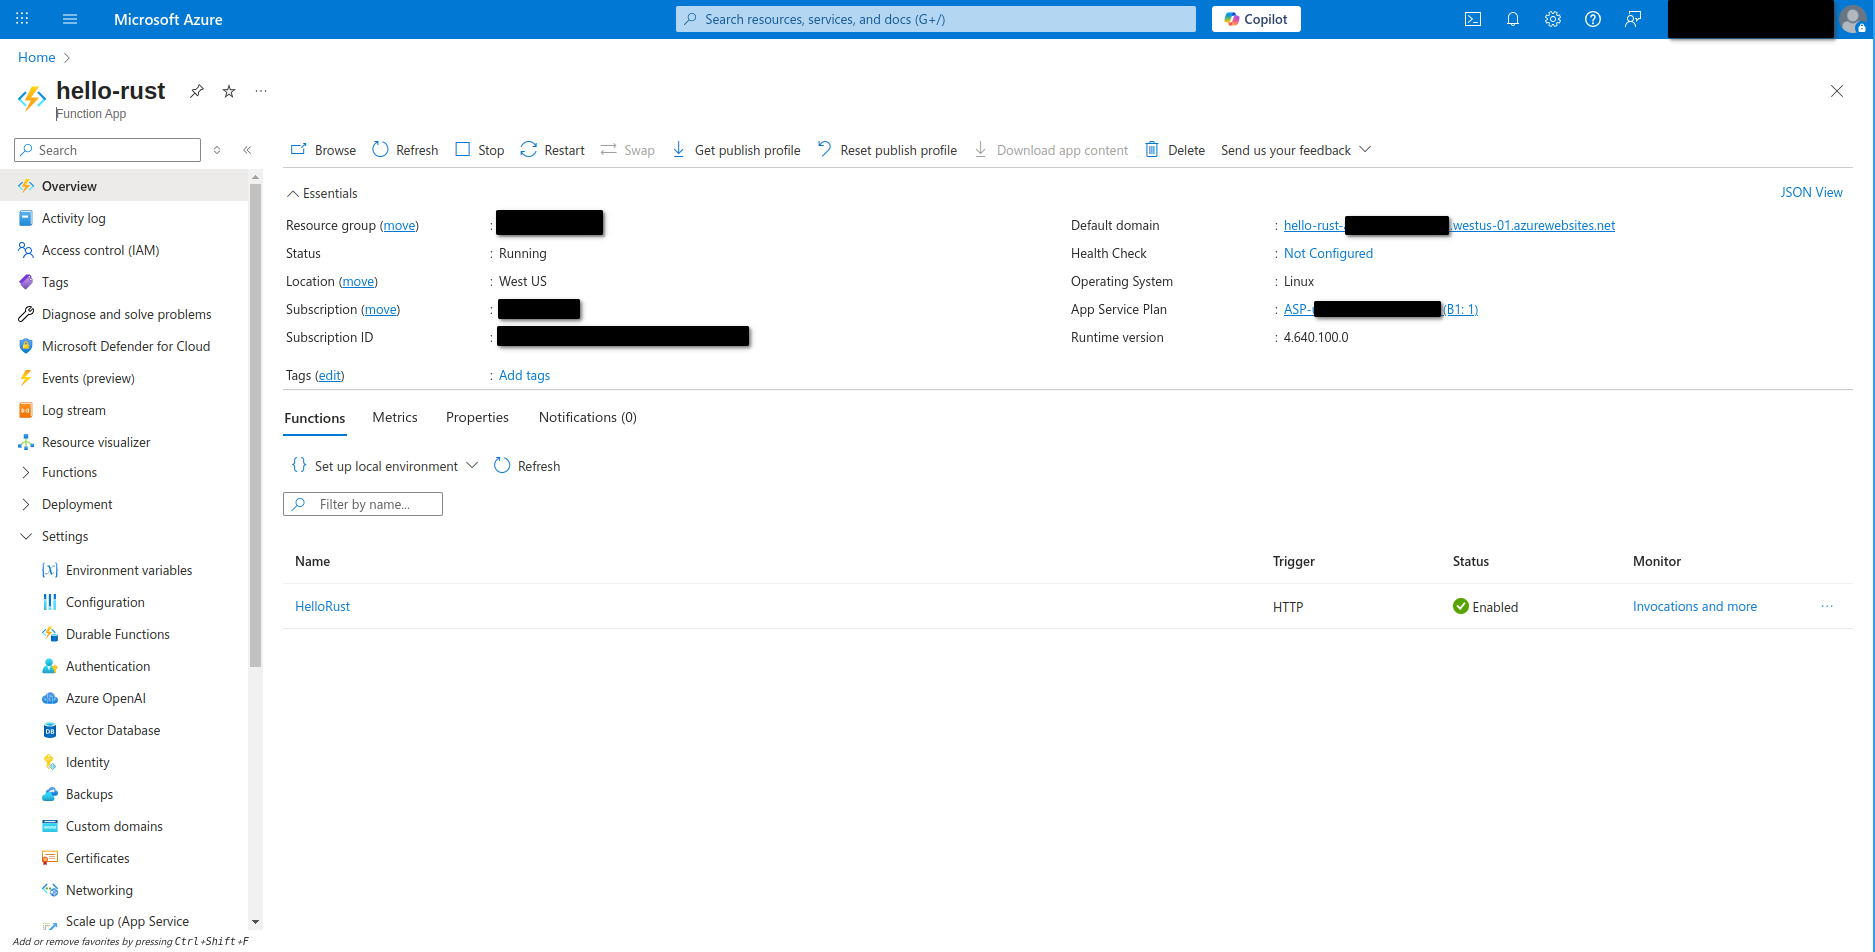The height and width of the screenshot is (952, 1875).
Task: Open HelloRust row ellipsis menu
Action: pos(1827,607)
